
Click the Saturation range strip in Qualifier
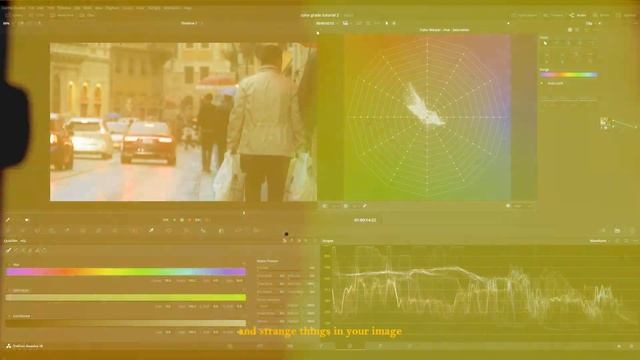[x=126, y=298]
